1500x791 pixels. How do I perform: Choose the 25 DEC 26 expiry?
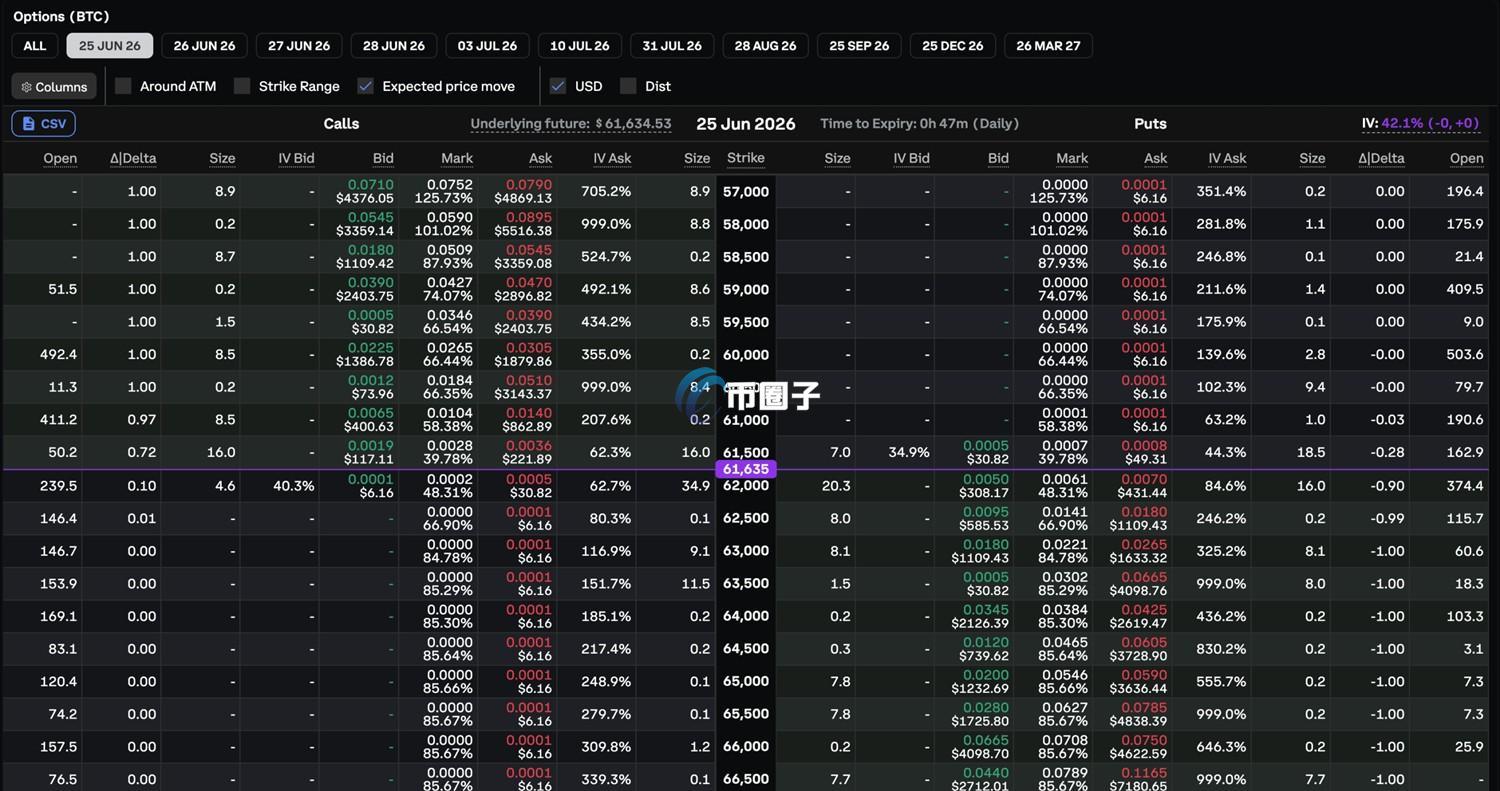953,46
